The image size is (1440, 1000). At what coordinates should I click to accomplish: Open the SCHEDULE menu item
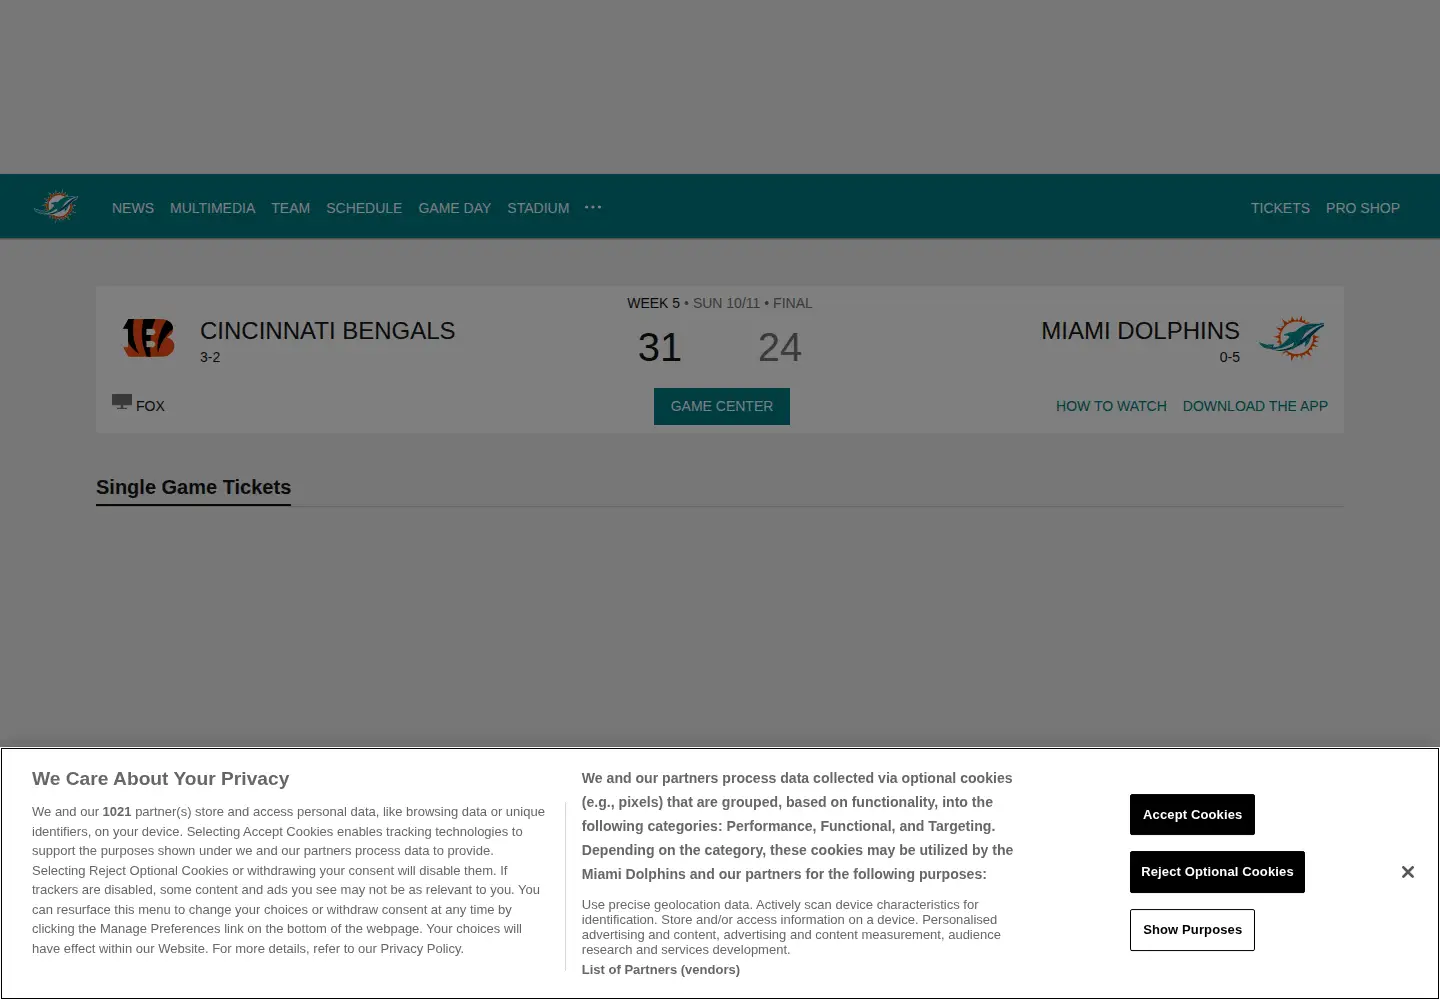pyautogui.click(x=364, y=208)
